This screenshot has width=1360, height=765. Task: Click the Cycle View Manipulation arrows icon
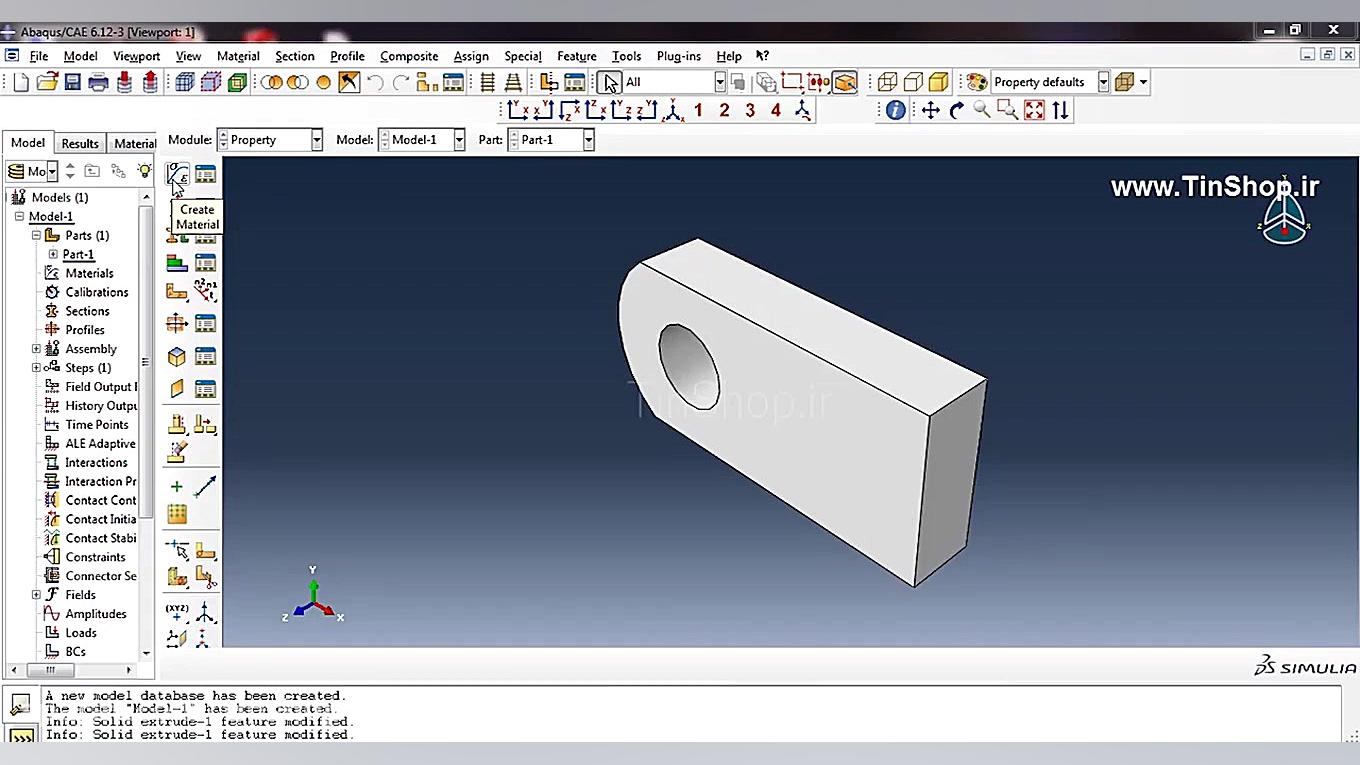(1060, 110)
